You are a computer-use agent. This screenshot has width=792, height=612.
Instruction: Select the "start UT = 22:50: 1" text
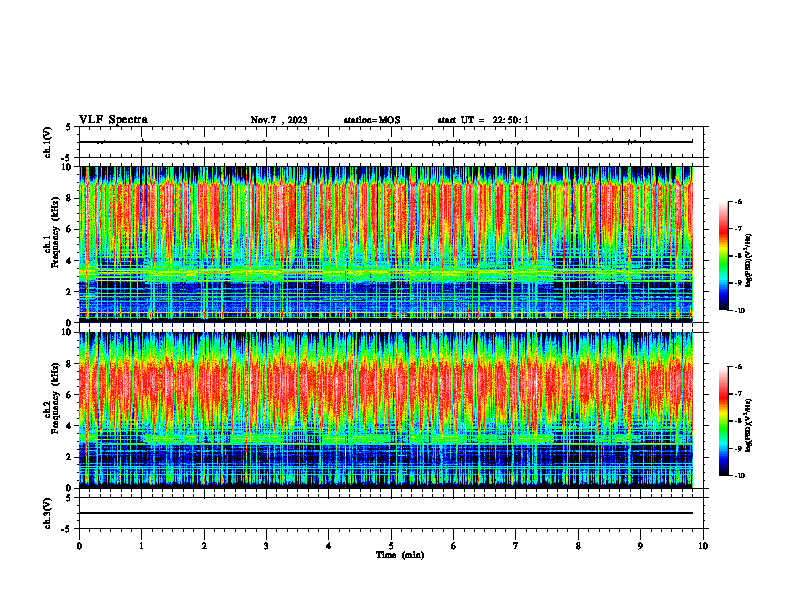point(483,120)
